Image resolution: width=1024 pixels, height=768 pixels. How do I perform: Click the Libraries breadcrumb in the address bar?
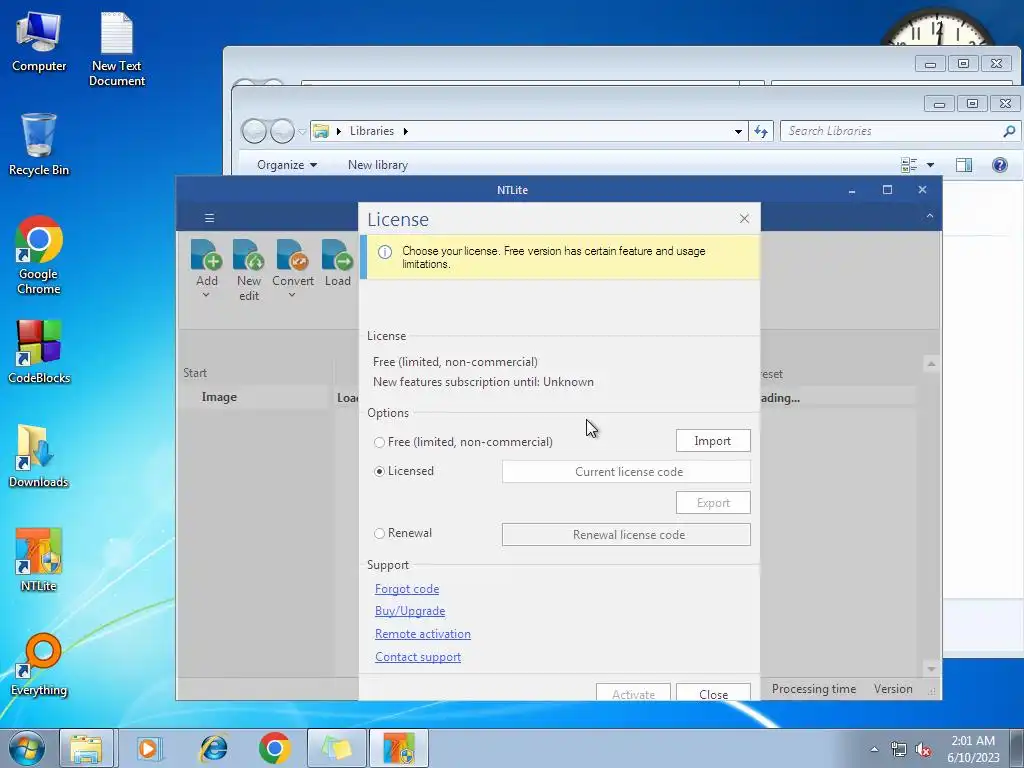[372, 131]
